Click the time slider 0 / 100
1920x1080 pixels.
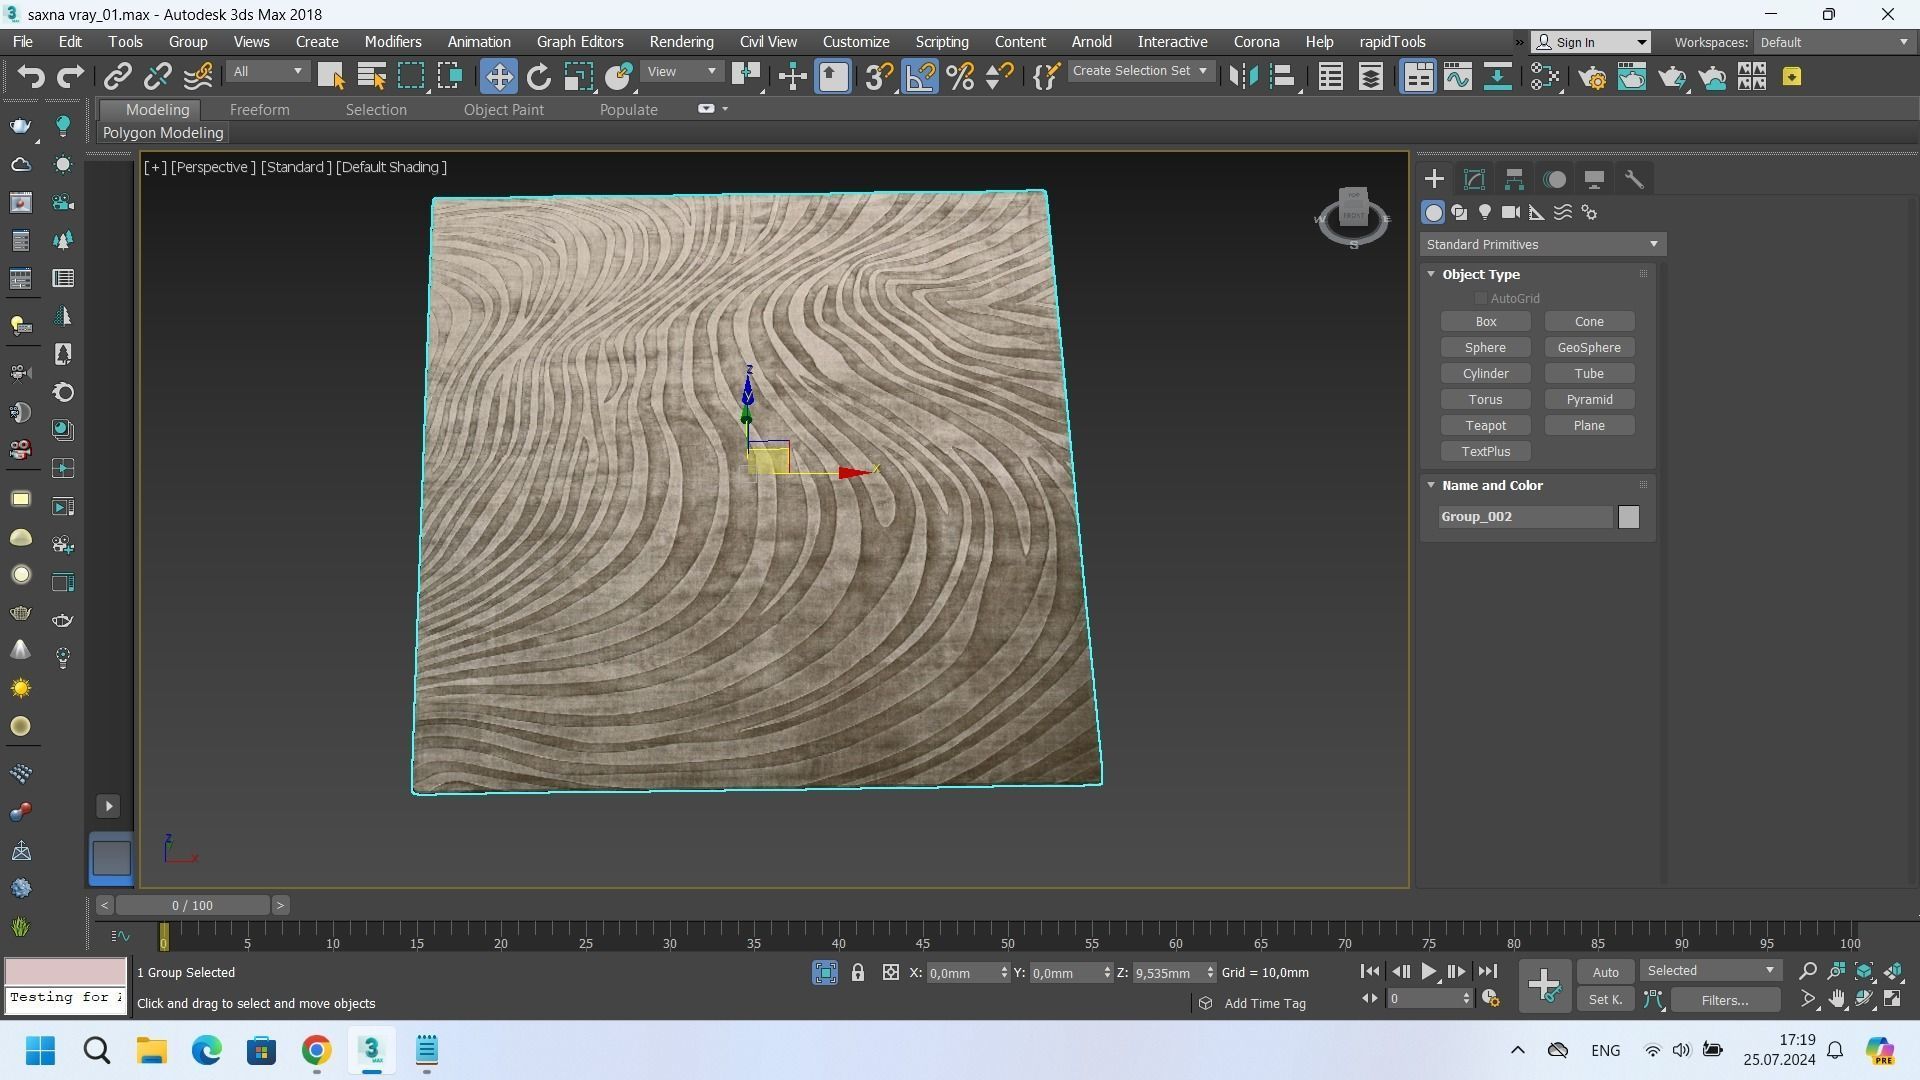click(192, 905)
